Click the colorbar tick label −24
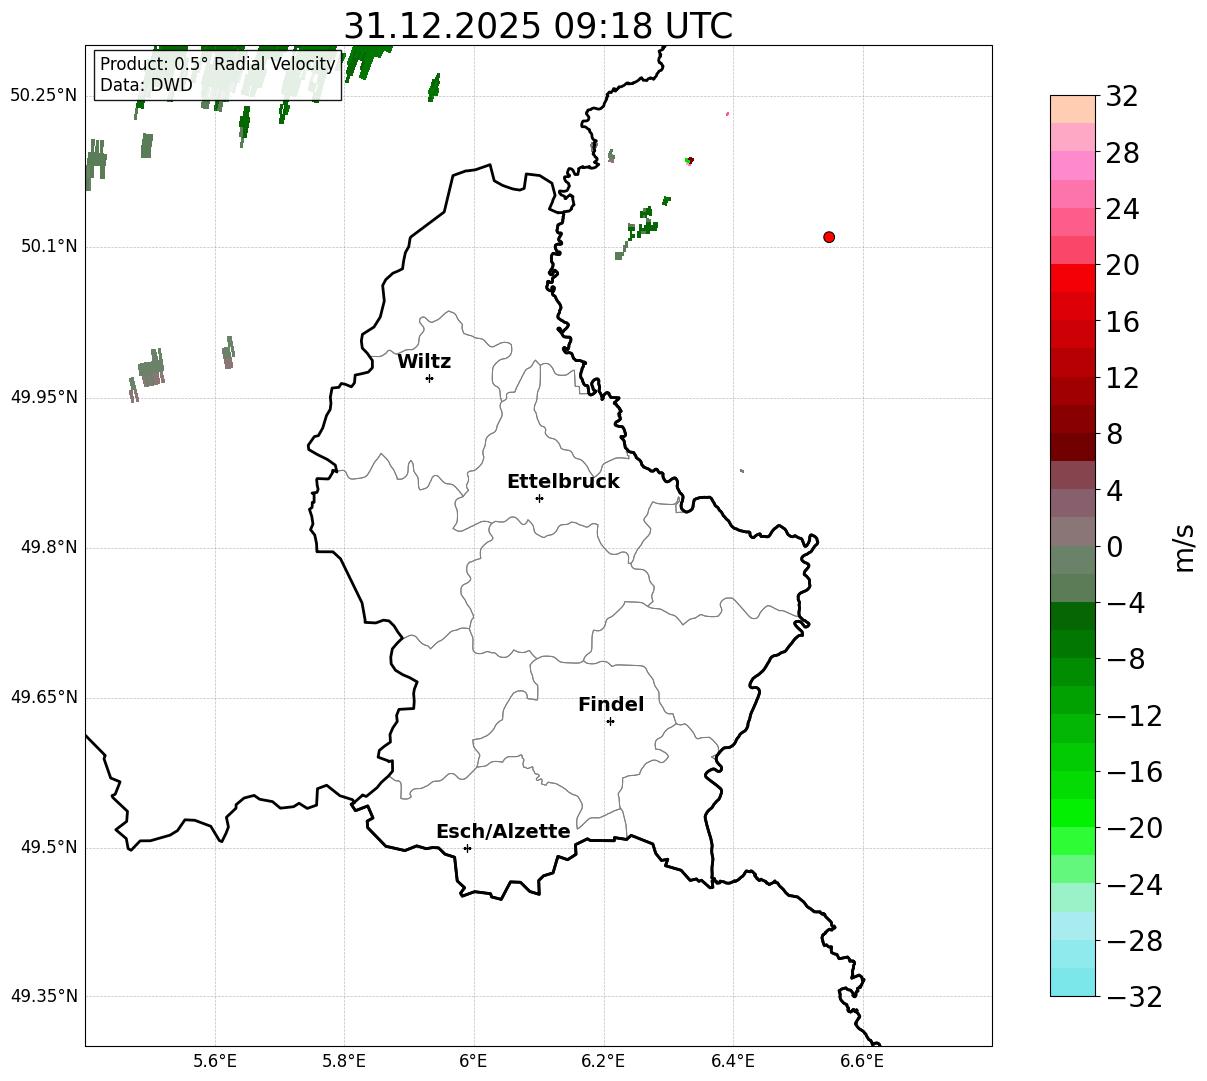 pyautogui.click(x=1134, y=885)
